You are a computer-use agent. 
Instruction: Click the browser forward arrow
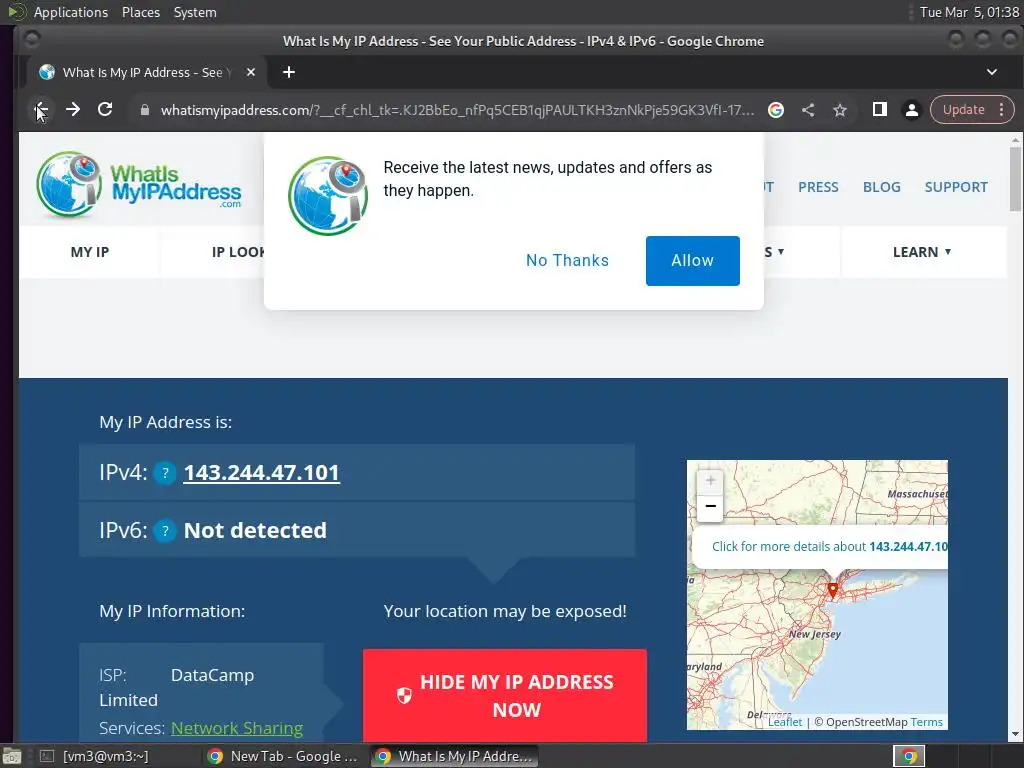(72, 110)
